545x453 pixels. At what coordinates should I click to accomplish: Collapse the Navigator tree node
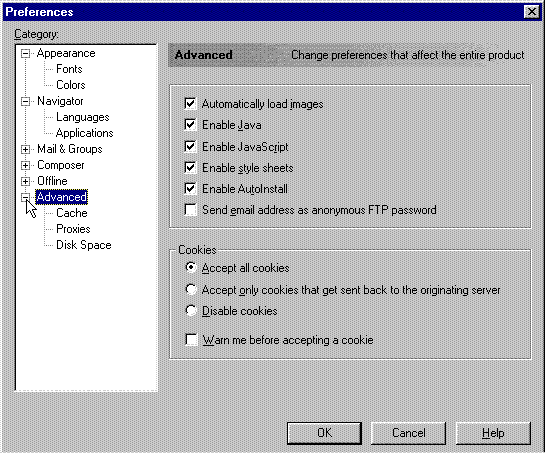(25, 102)
